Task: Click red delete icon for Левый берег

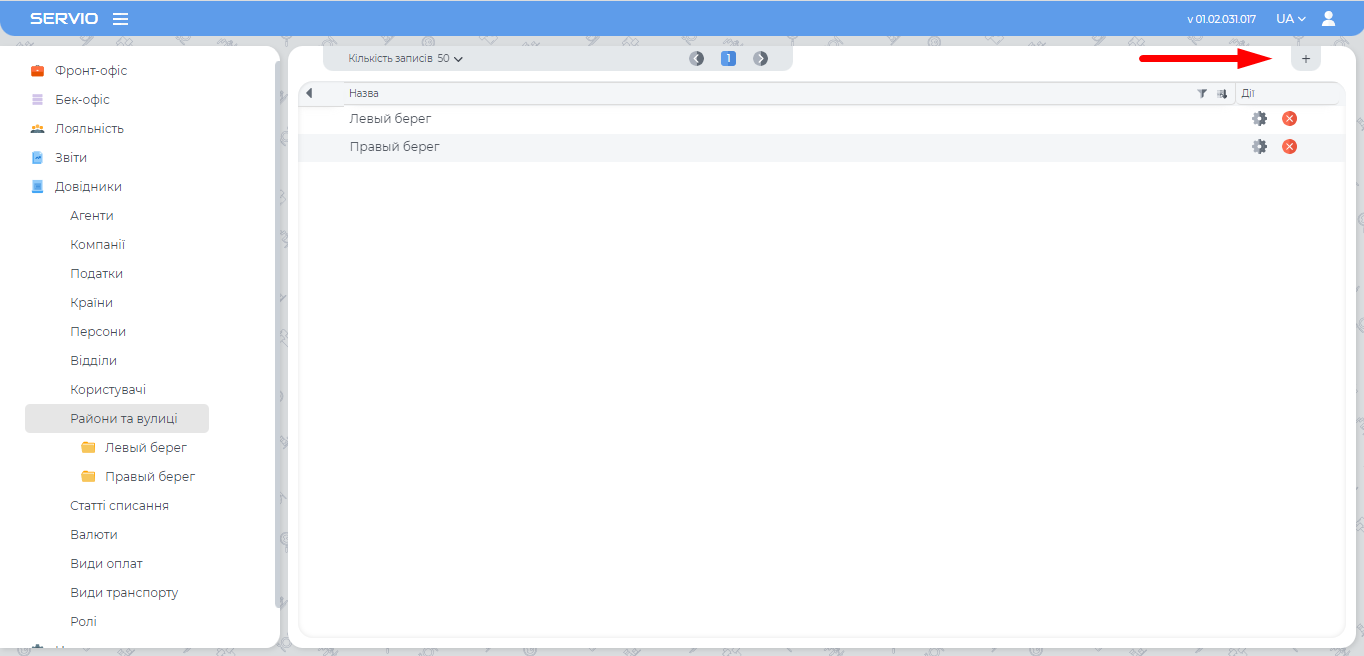Action: pos(1289,119)
